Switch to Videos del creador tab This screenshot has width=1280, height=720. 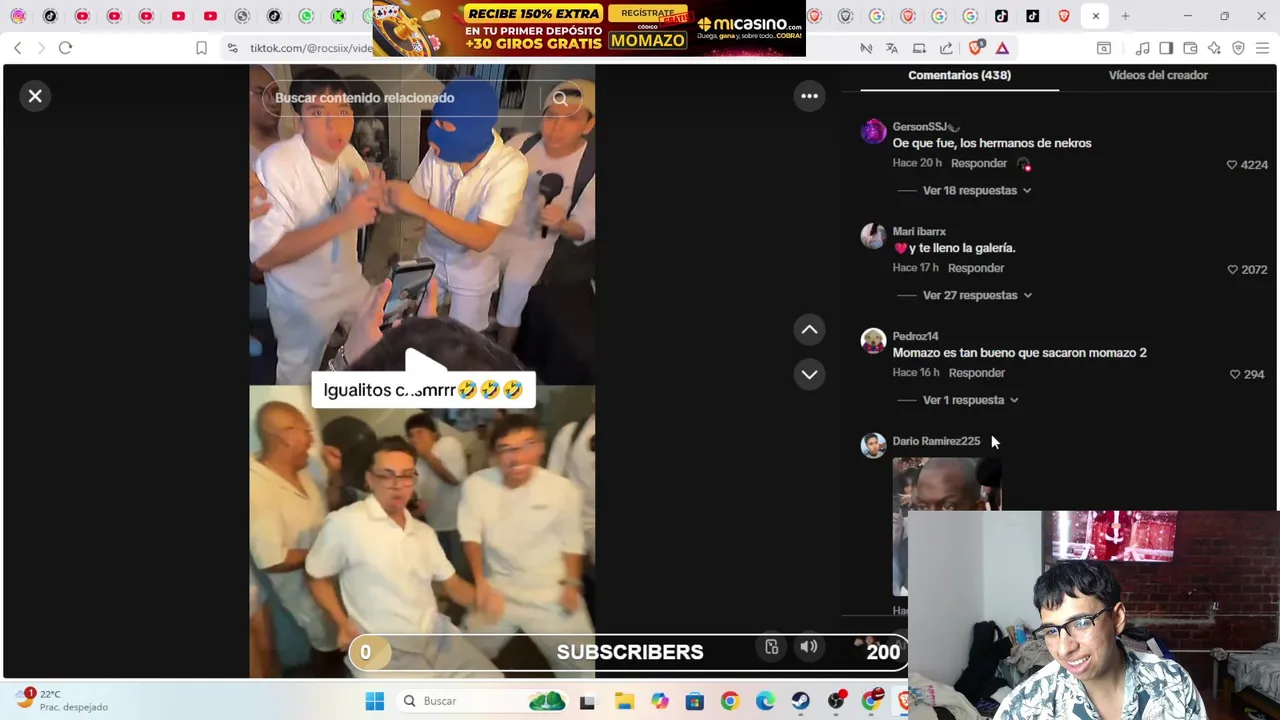pos(1158,75)
